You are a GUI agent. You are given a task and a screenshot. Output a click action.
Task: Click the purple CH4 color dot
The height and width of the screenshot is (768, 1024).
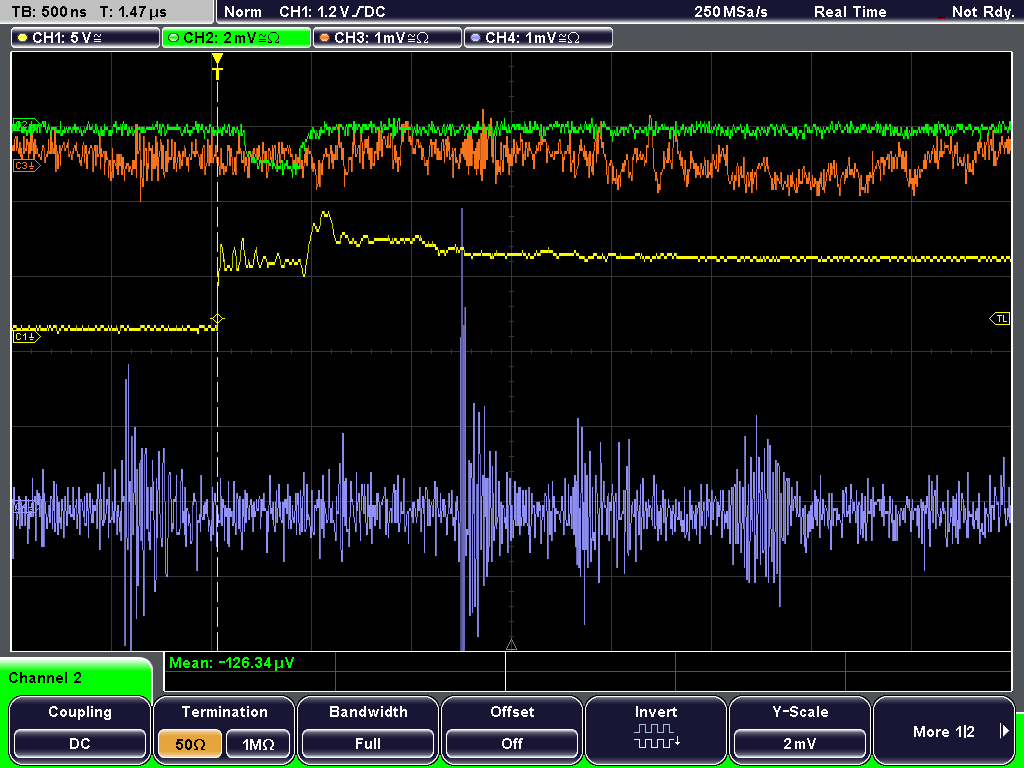(x=475, y=38)
